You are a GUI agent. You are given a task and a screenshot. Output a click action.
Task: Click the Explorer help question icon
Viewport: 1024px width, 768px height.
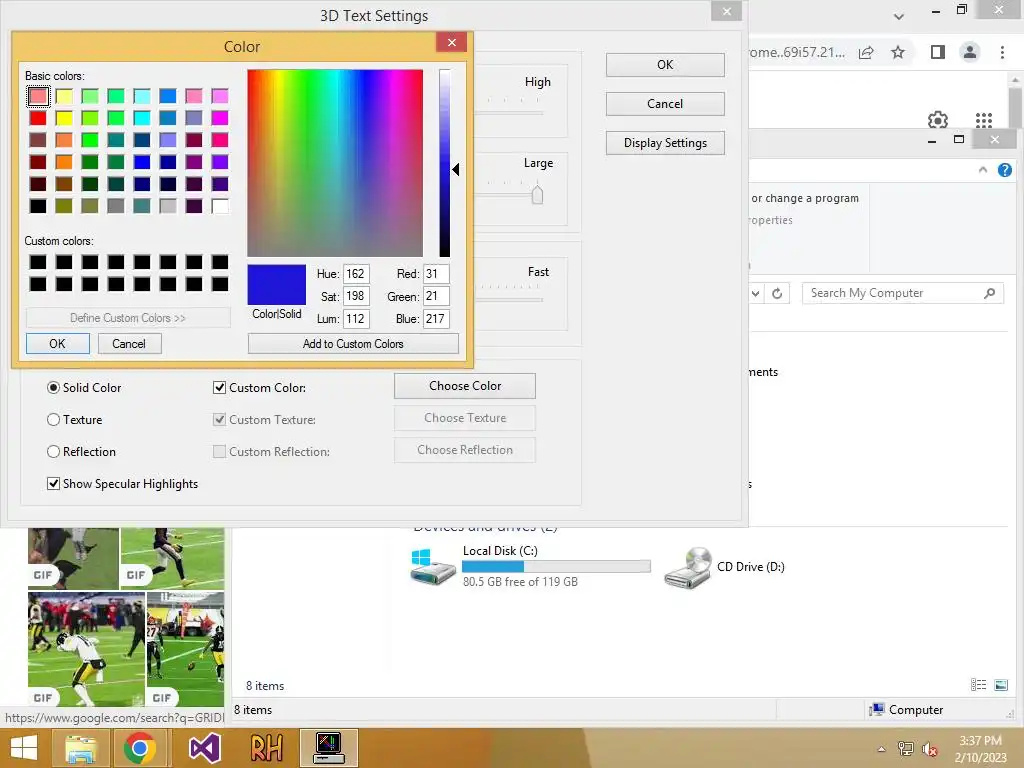pos(1004,170)
